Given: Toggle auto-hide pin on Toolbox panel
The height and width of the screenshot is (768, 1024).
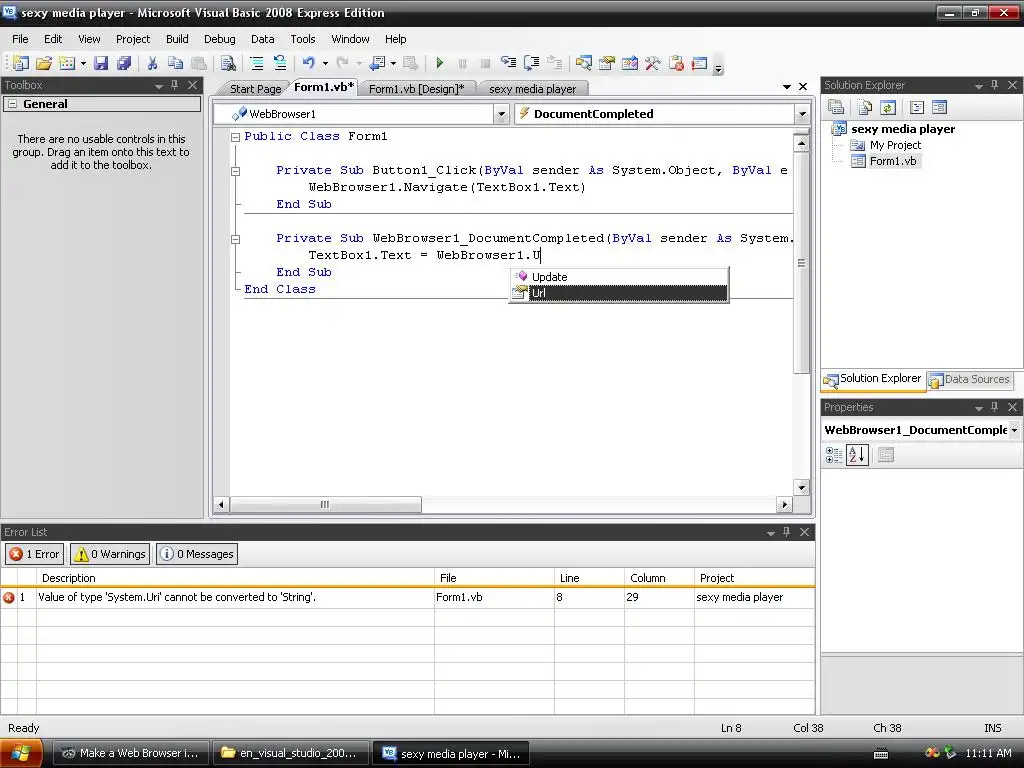Looking at the screenshot, I should coord(174,85).
